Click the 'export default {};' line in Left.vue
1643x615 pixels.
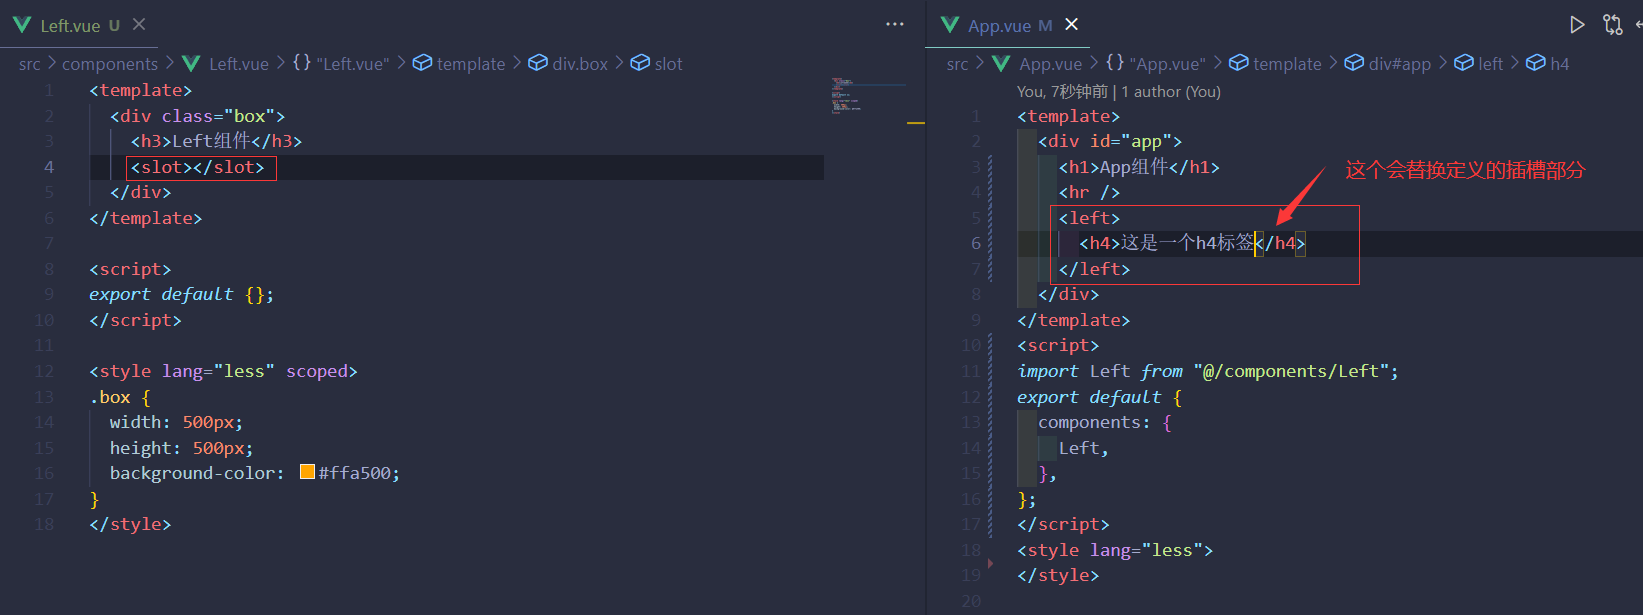pyautogui.click(x=181, y=295)
